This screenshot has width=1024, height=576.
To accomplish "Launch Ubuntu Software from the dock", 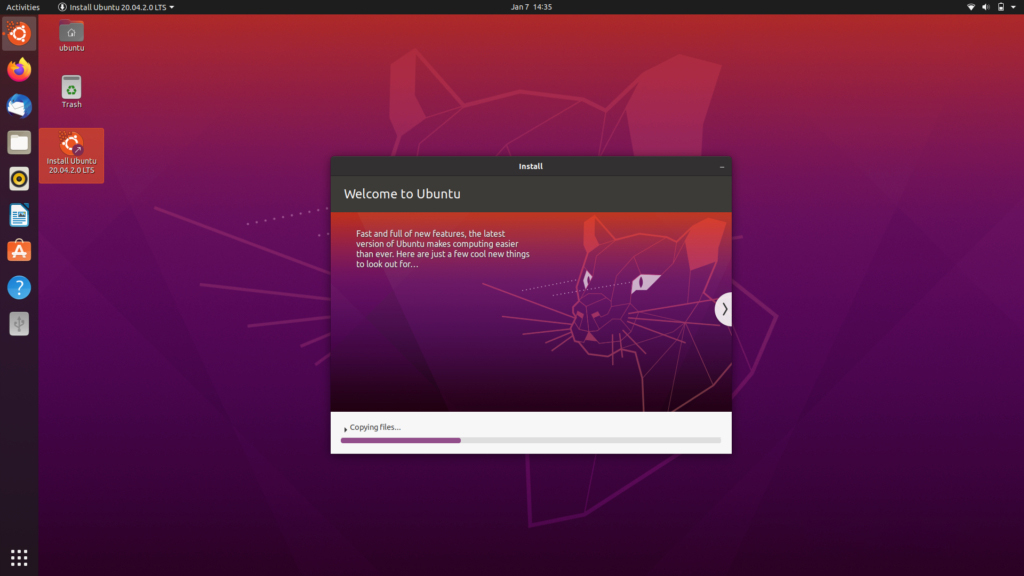I will pyautogui.click(x=18, y=250).
